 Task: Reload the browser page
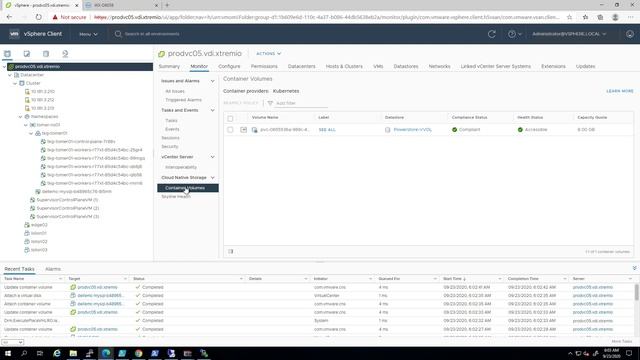click(x=38, y=17)
